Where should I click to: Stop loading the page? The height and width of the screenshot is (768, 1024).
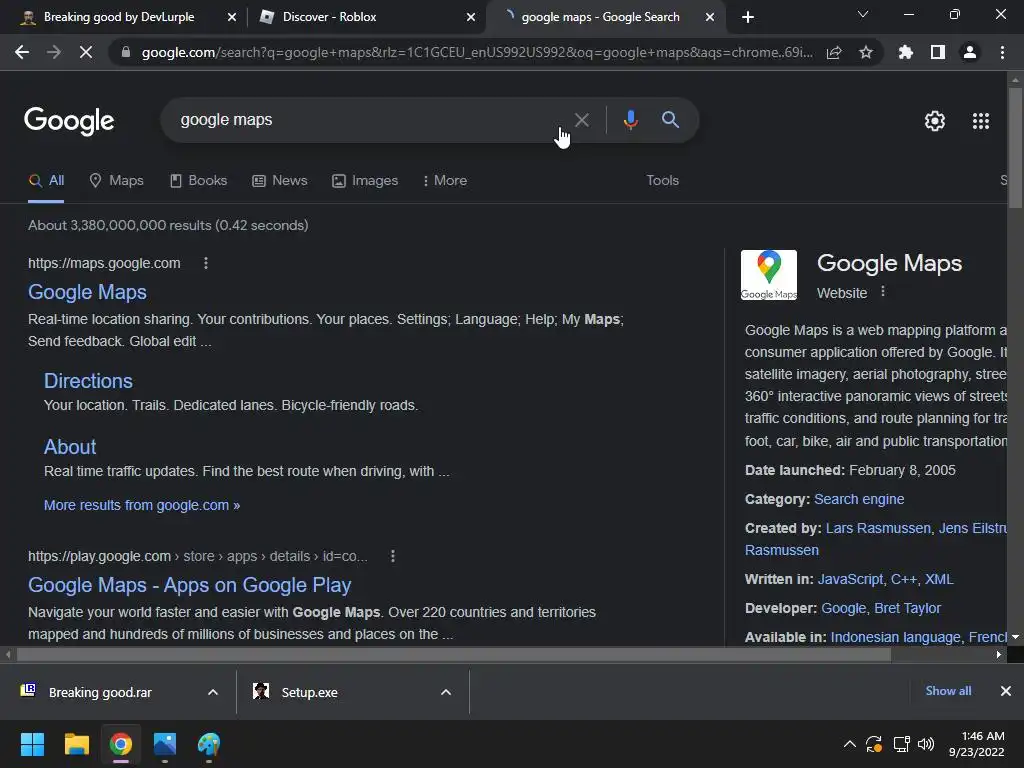[x=86, y=52]
